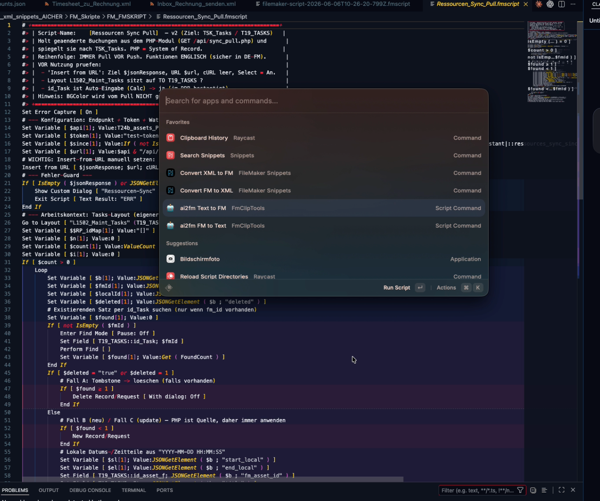Click the 'Else' statement on line 50

tap(54, 412)
